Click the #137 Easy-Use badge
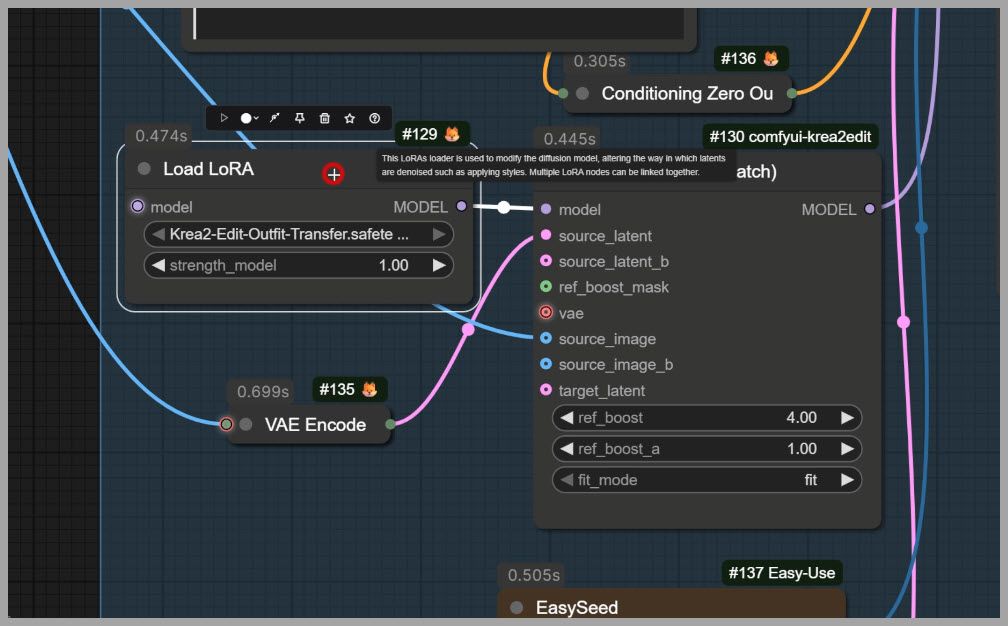The width and height of the screenshot is (1008, 626). tap(782, 573)
